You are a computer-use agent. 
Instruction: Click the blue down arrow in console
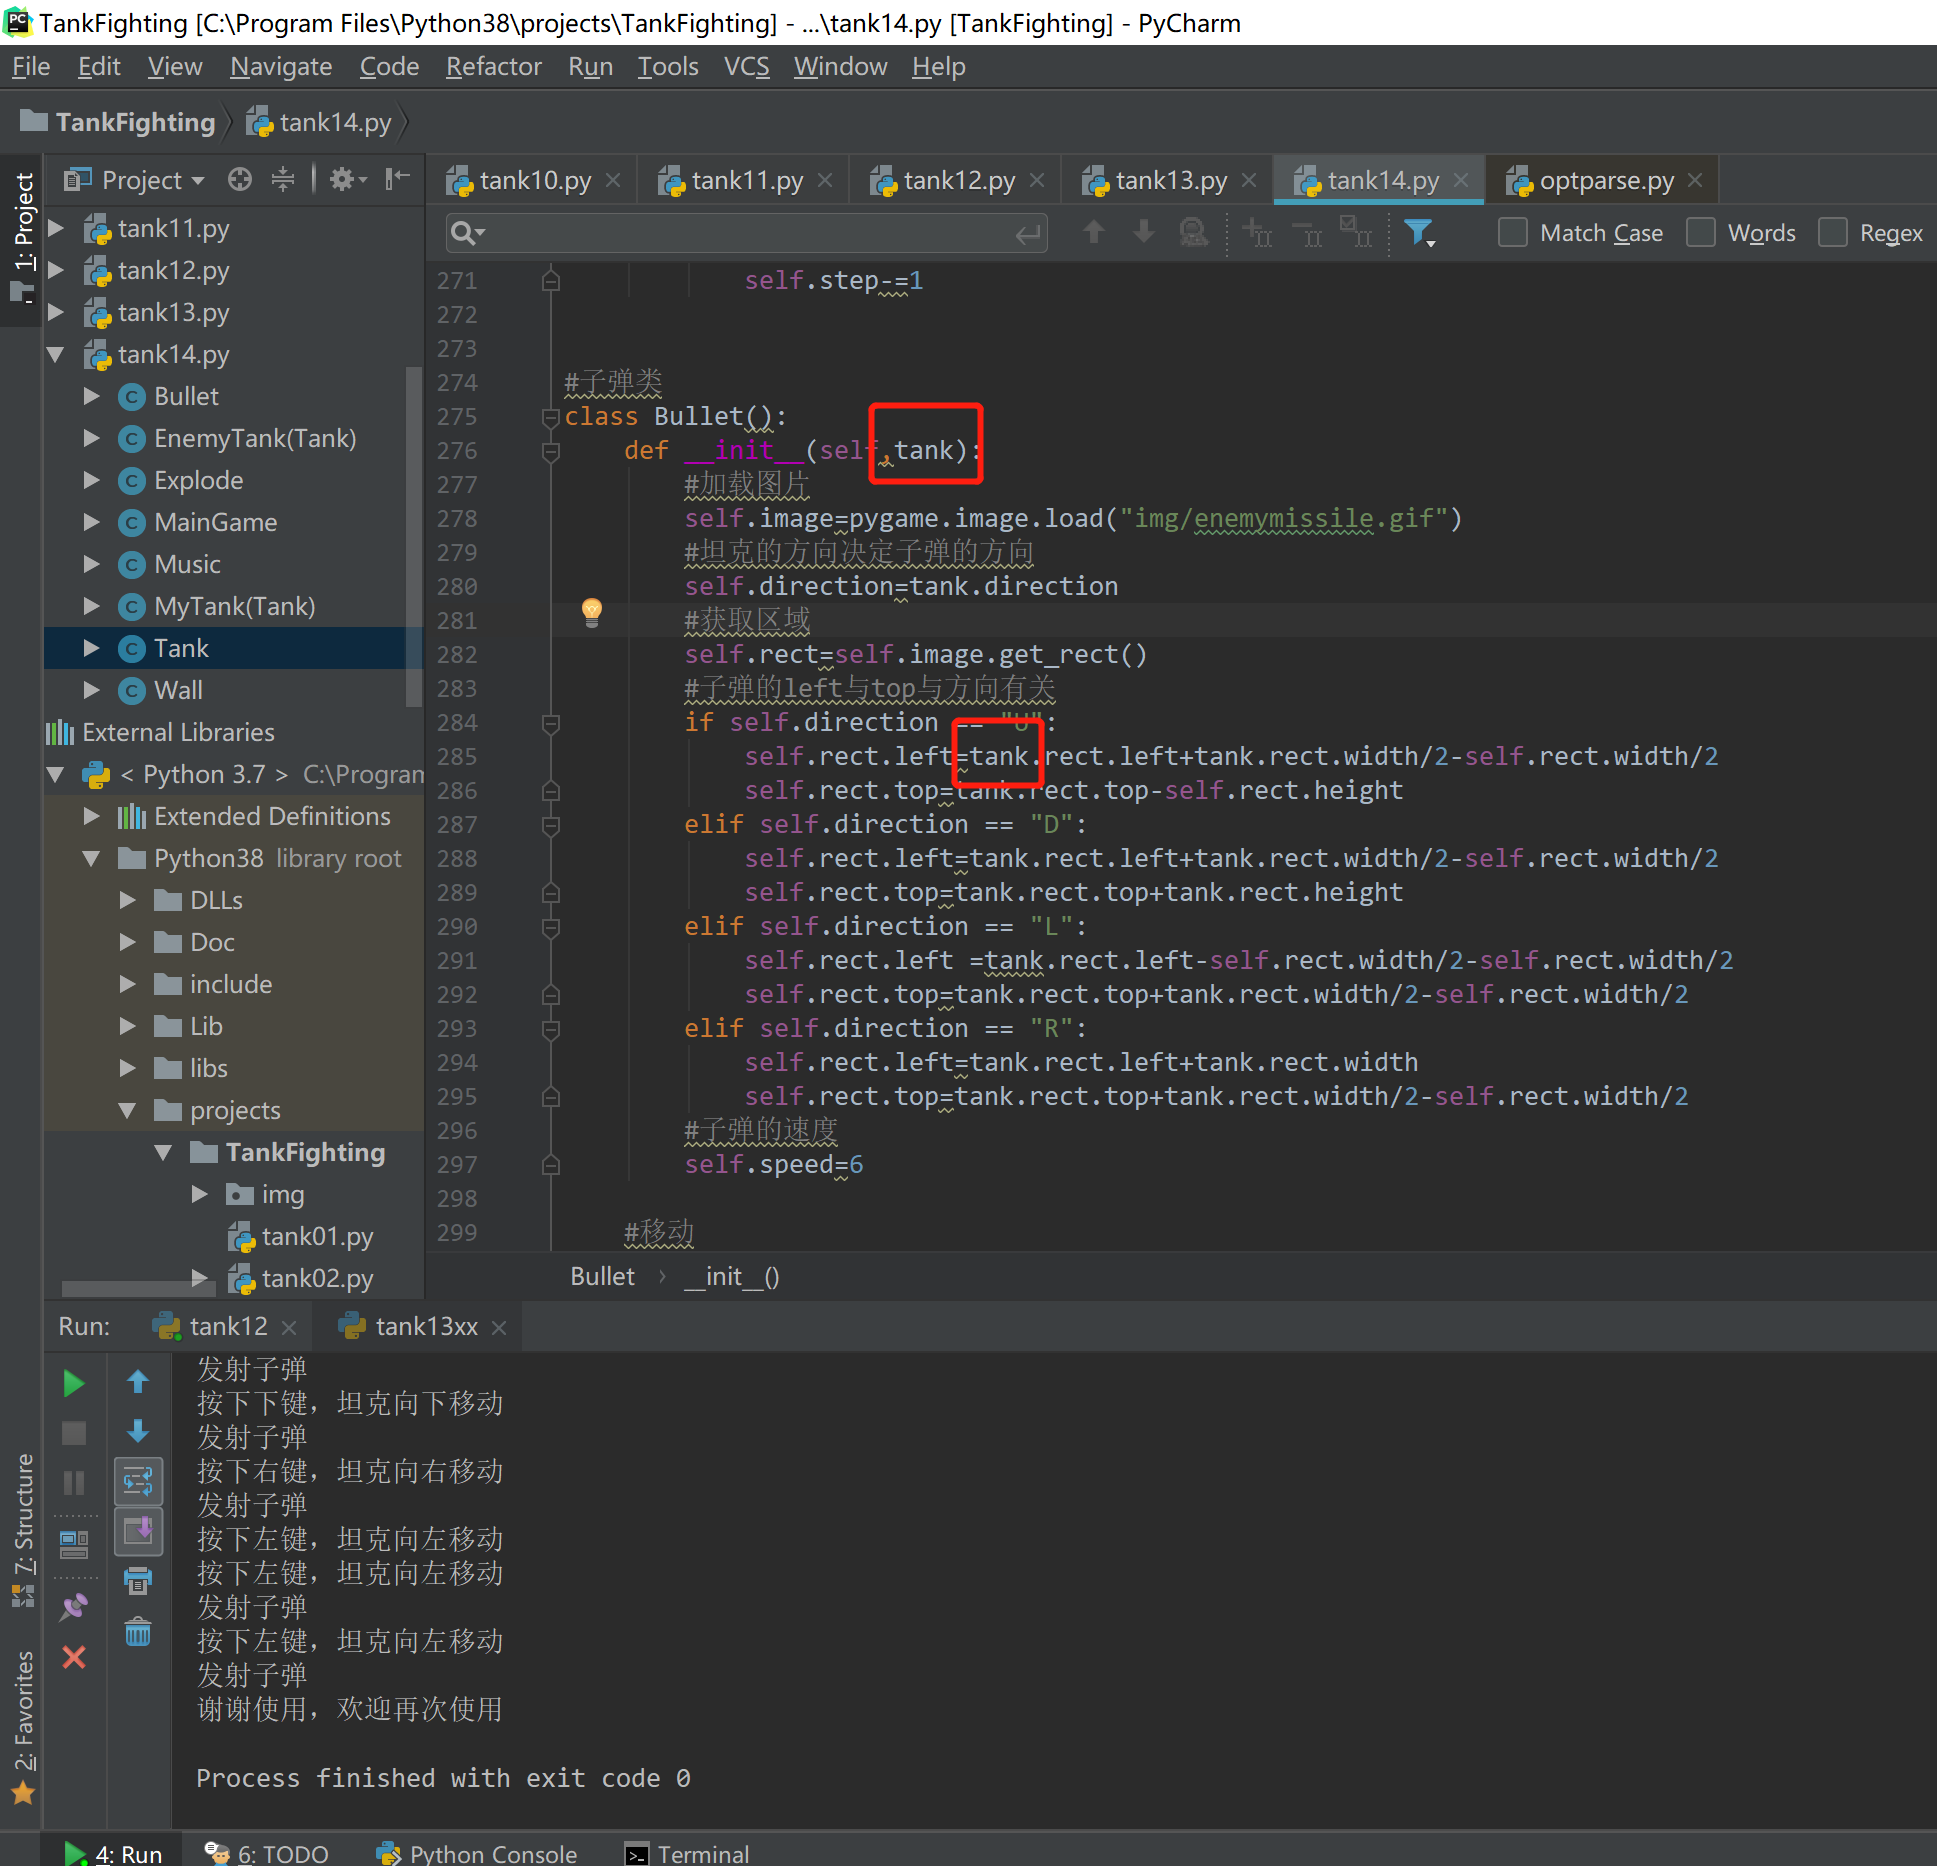coord(138,1431)
